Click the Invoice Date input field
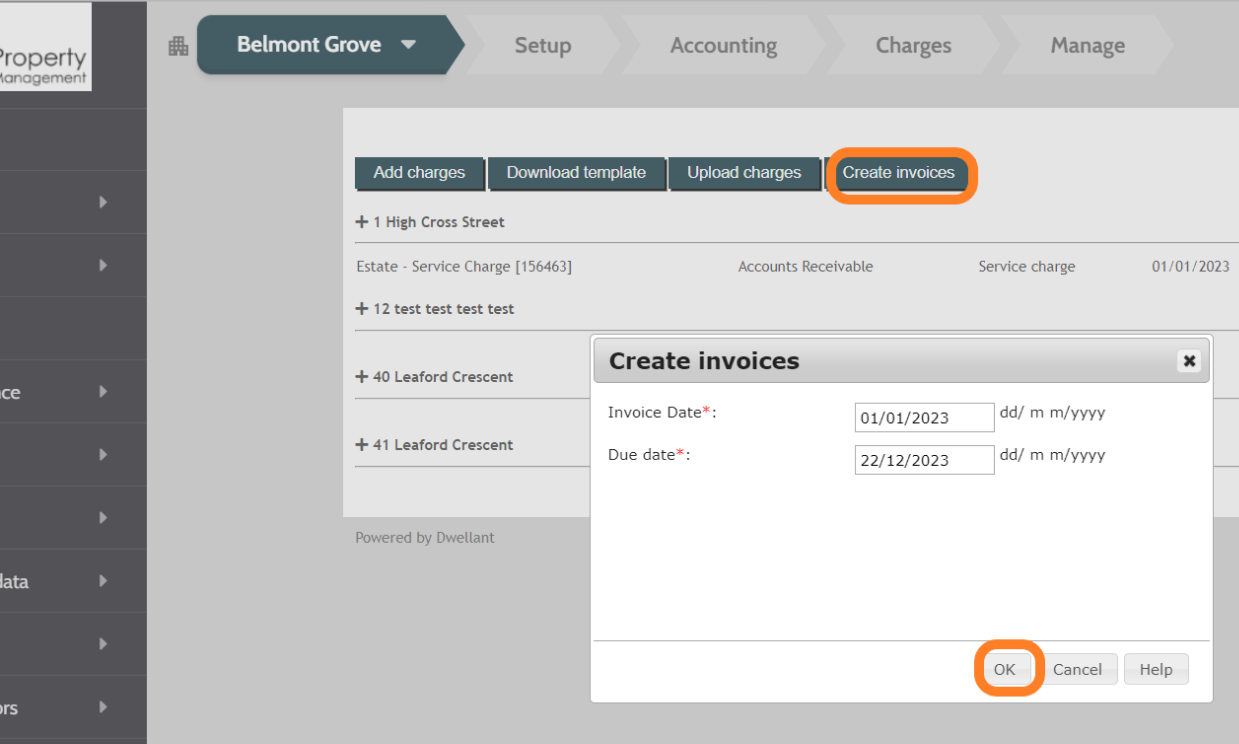This screenshot has width=1239, height=744. tap(923, 417)
